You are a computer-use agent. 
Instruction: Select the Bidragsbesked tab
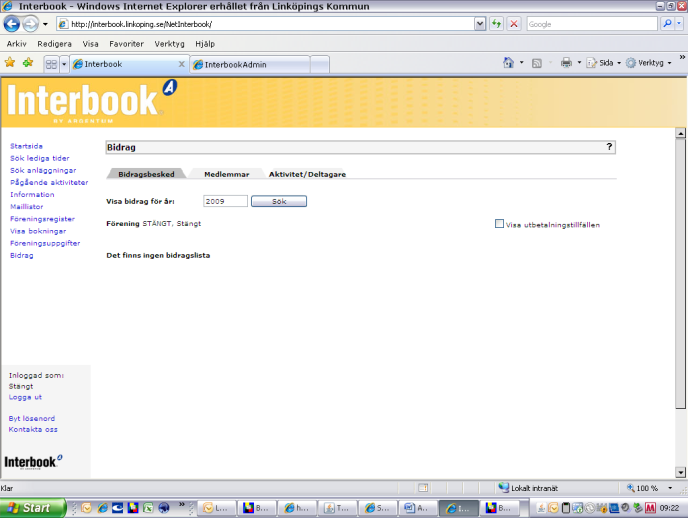(146, 174)
